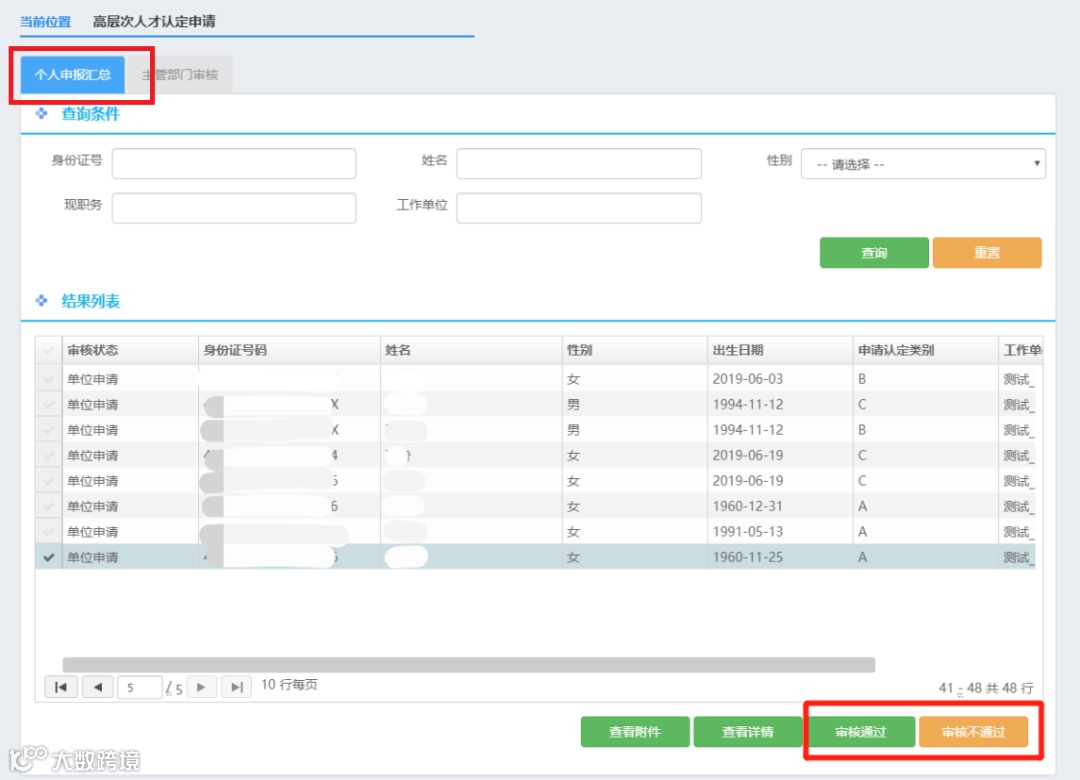Check the row with birth date 1991-05-13
Image resolution: width=1080 pixels, height=780 pixels.
pyautogui.click(x=48, y=531)
